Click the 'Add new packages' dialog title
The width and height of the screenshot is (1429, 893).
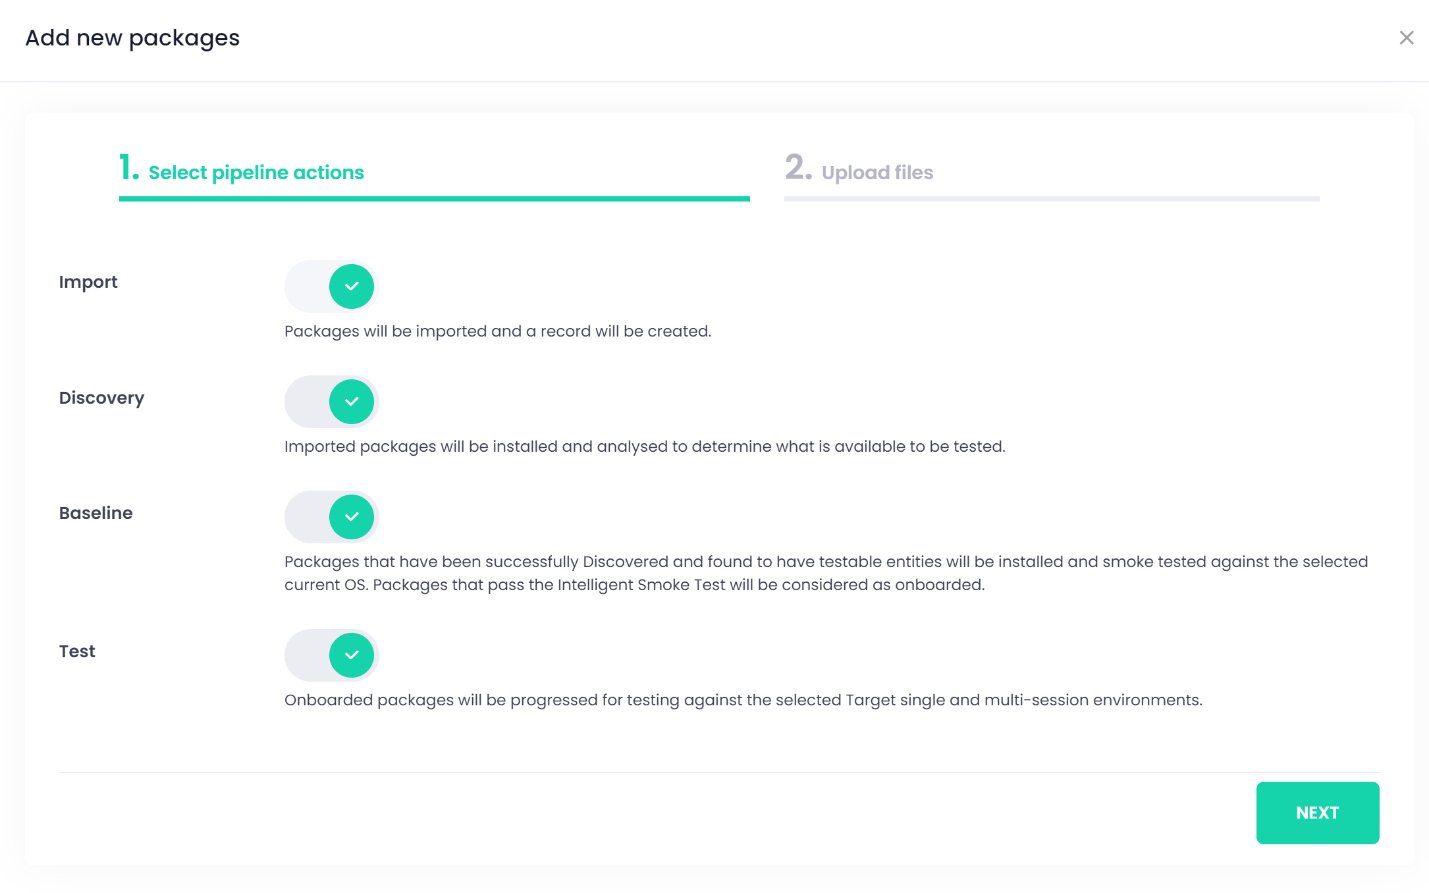pyautogui.click(x=132, y=38)
